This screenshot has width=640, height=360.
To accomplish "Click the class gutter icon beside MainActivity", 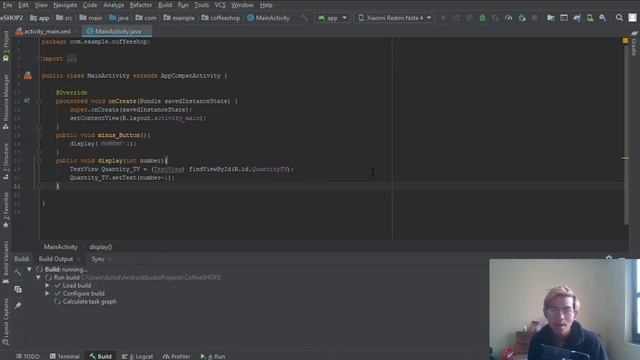I will point(27,76).
